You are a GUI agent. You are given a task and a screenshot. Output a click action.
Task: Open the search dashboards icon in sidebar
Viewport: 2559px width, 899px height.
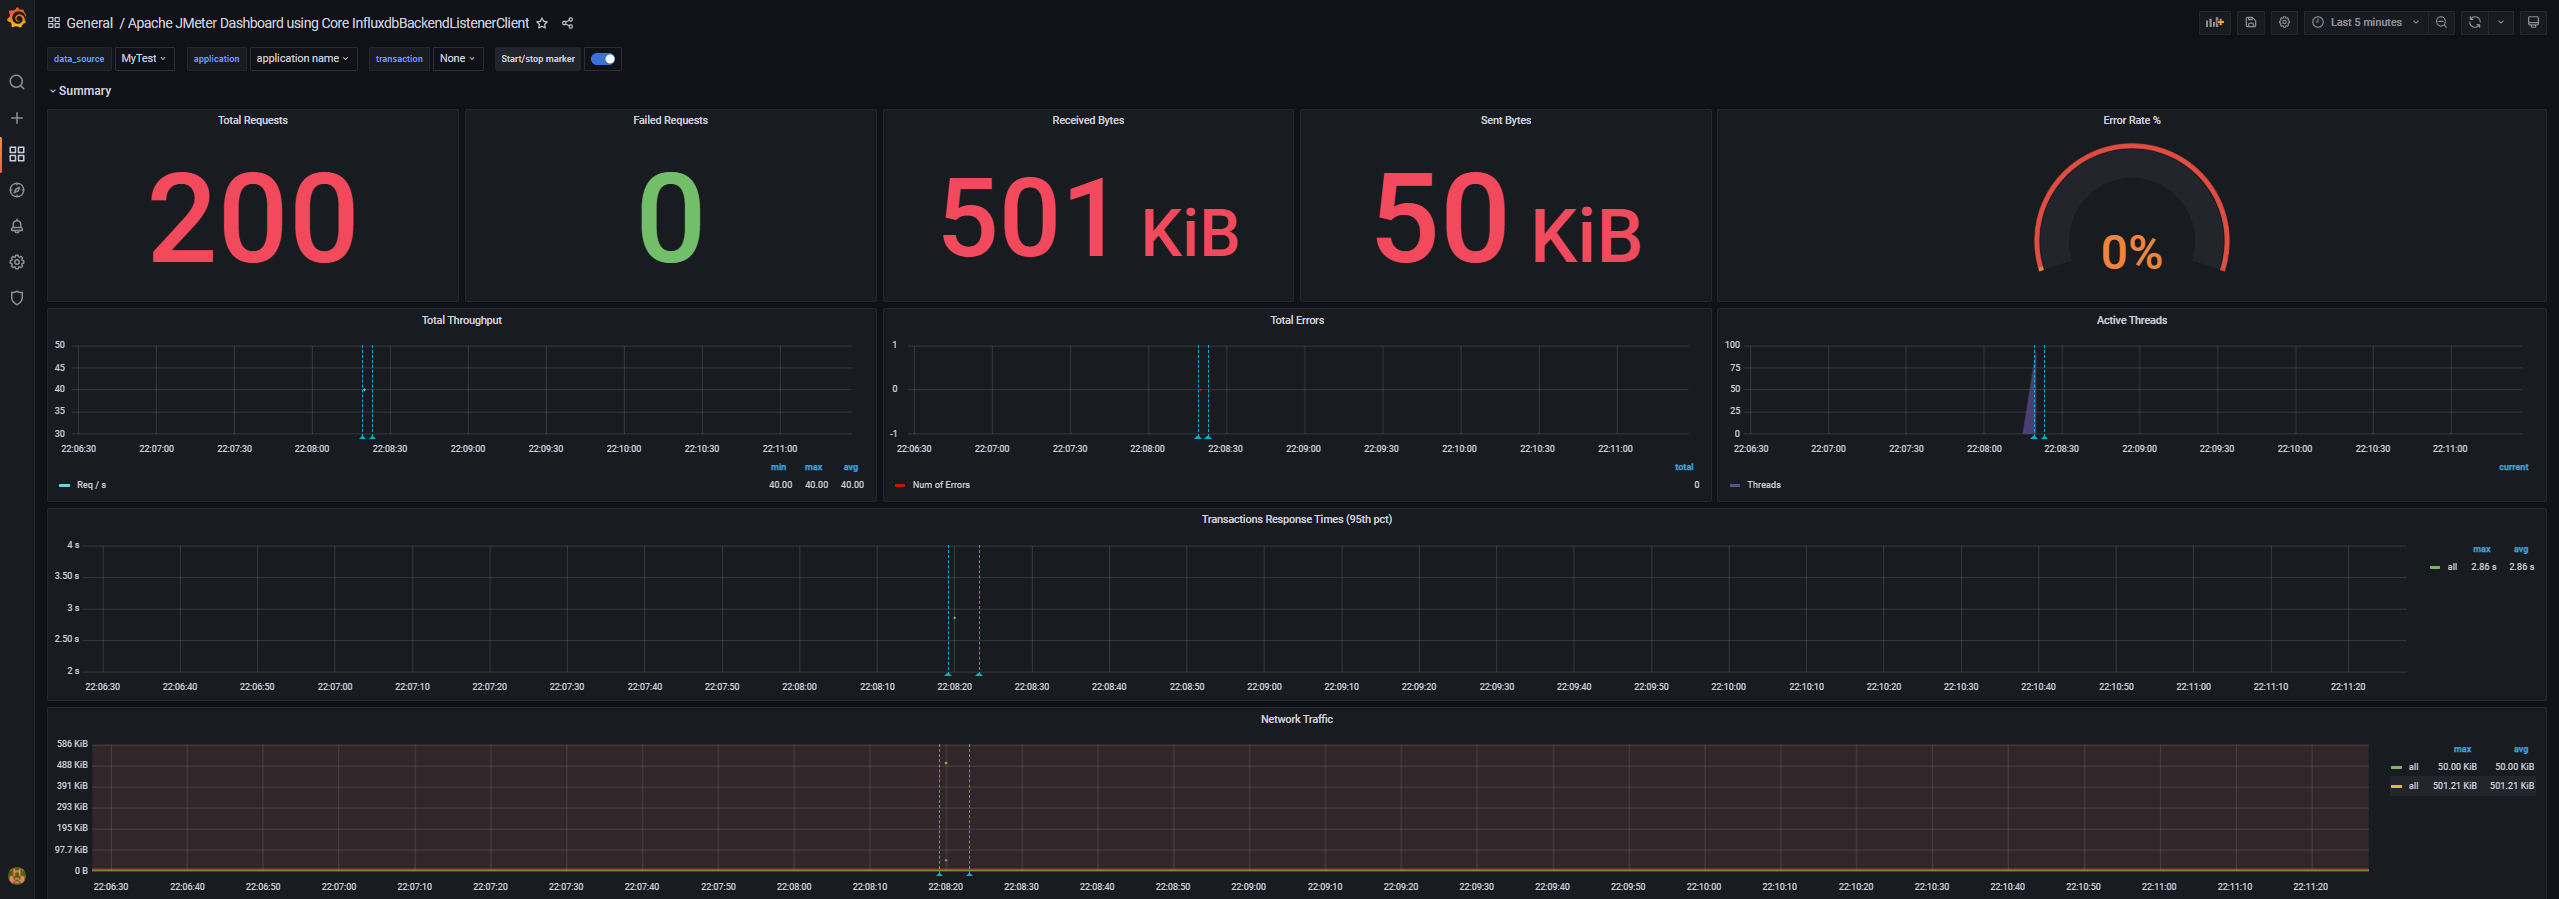17,82
